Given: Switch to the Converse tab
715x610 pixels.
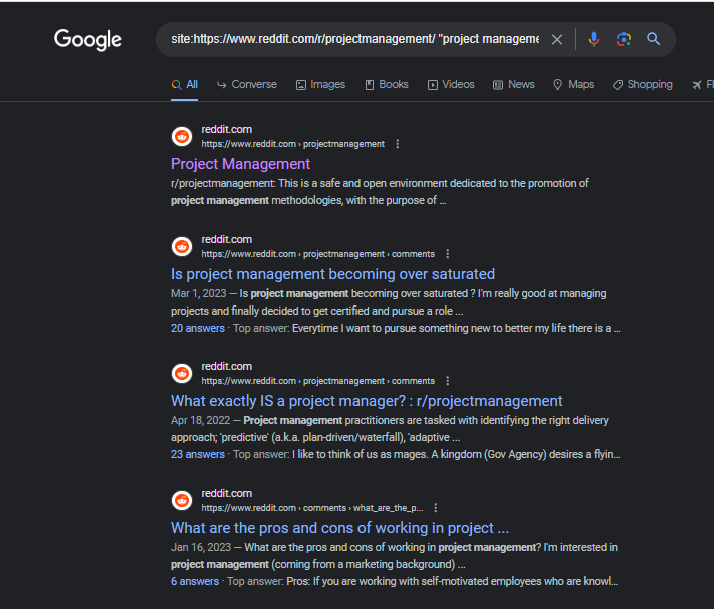Looking at the screenshot, I should (x=247, y=85).
